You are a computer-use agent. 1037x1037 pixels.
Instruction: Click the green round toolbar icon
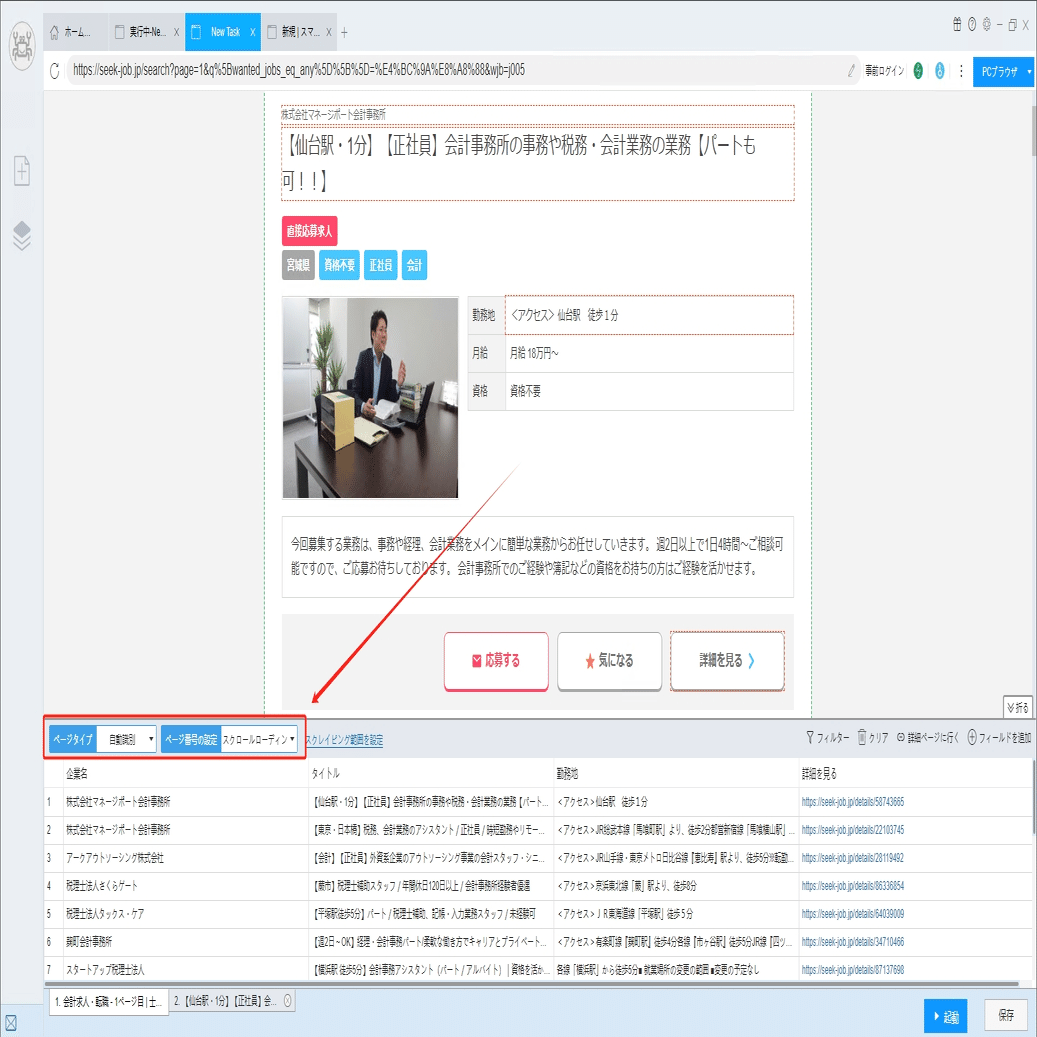tap(918, 71)
